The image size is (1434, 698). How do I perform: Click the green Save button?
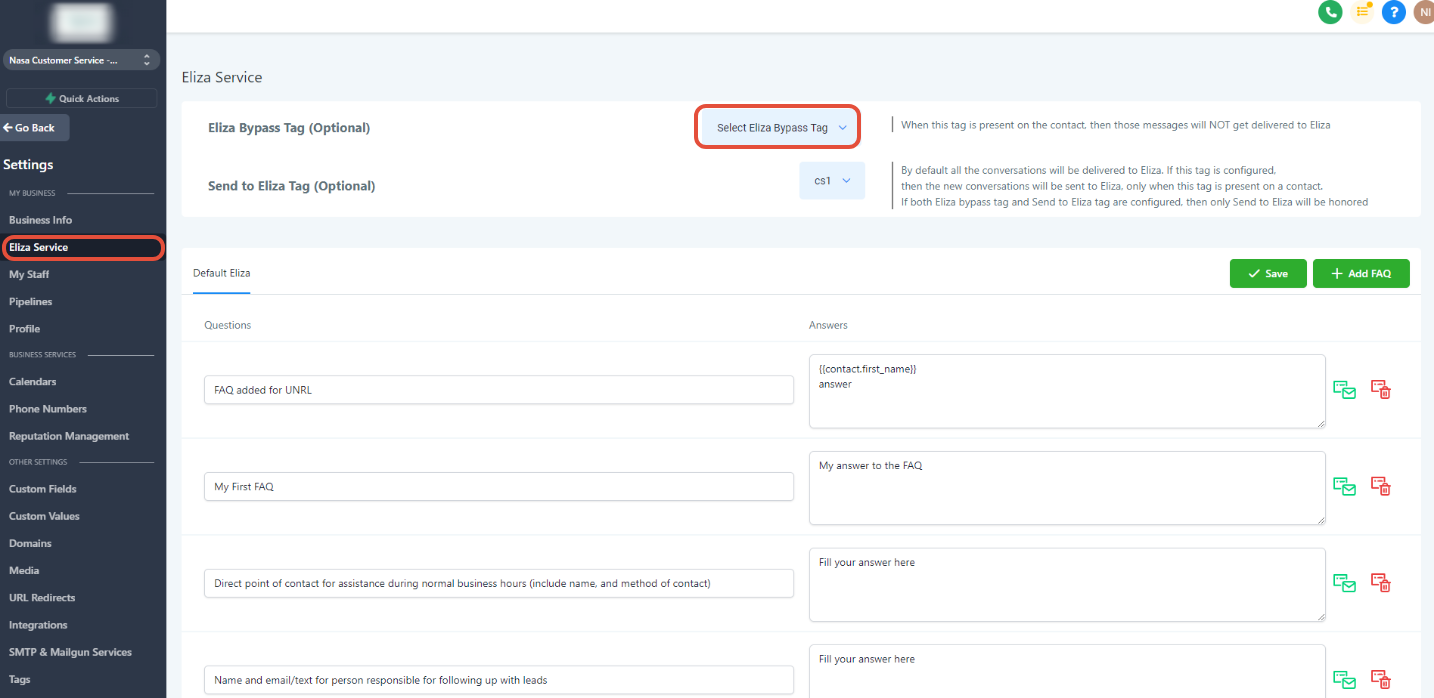1268,273
